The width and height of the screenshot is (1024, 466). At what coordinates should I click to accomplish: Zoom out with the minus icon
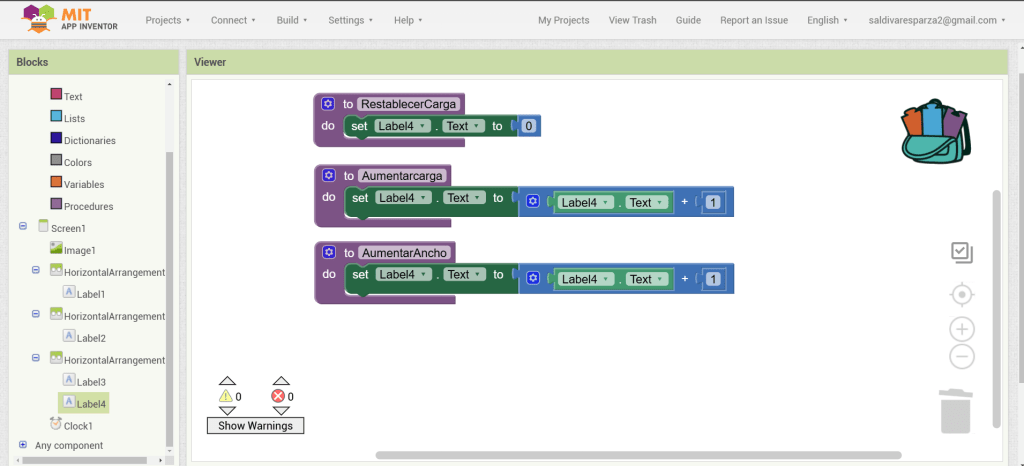962,356
